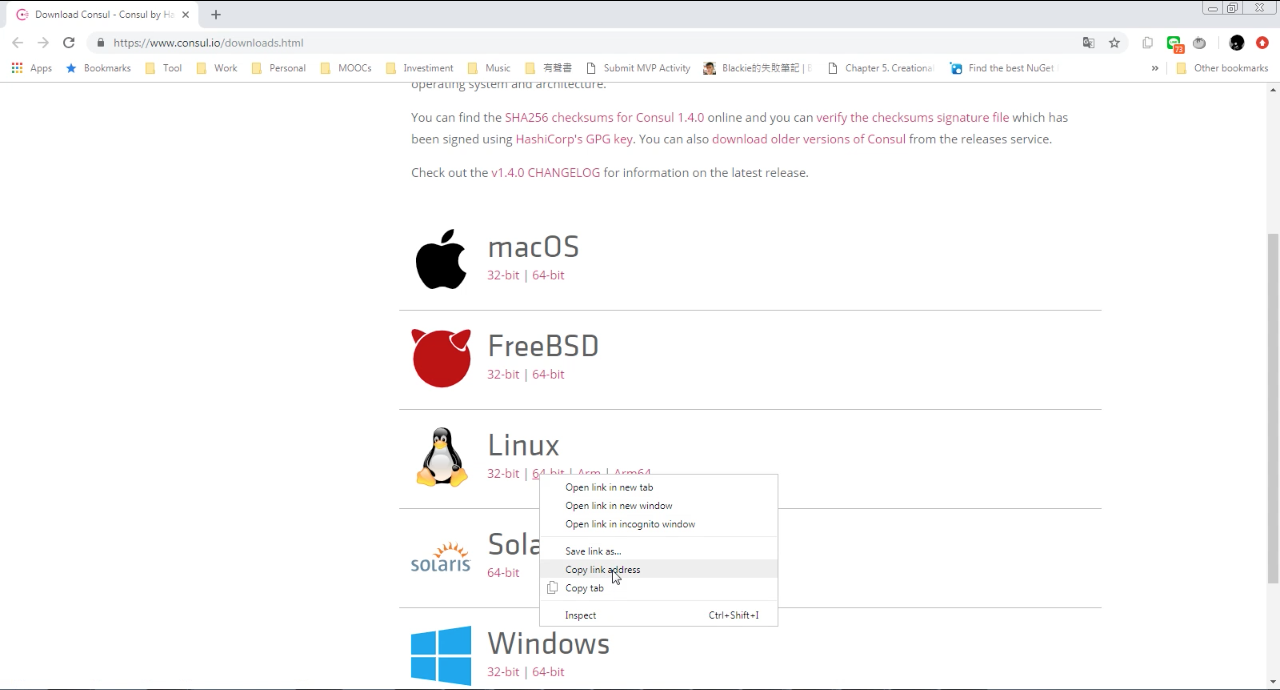
Task: Open Submit MVP Activity bookmark
Action: [638, 68]
